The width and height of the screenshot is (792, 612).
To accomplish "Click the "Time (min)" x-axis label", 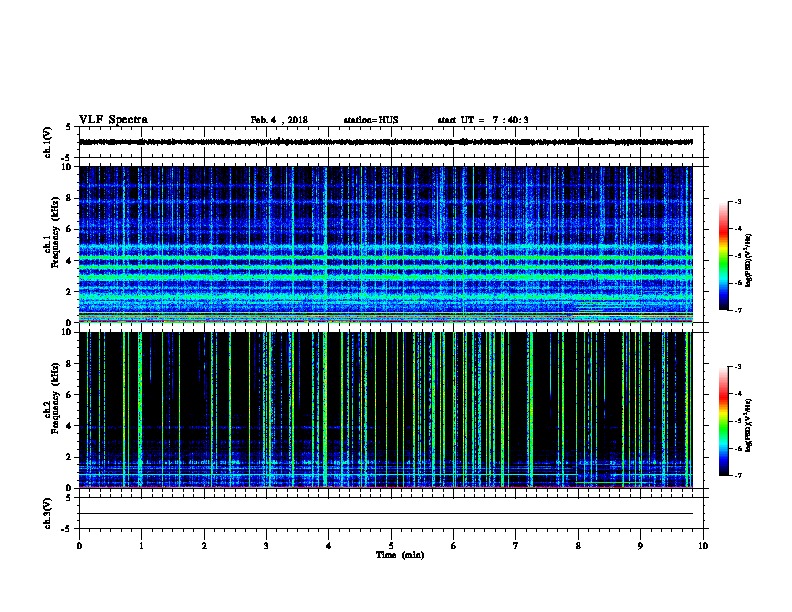I will [400, 555].
